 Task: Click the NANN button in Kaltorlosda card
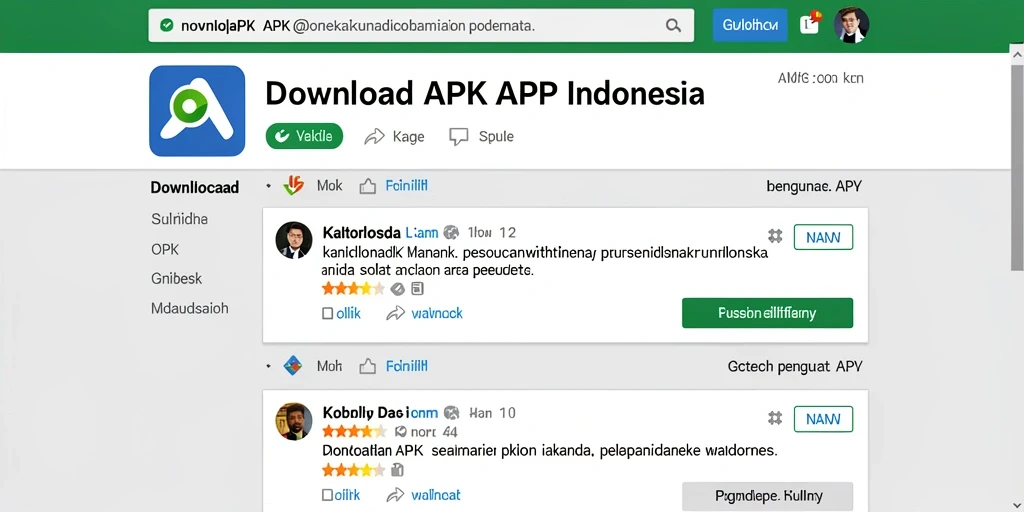pos(823,238)
